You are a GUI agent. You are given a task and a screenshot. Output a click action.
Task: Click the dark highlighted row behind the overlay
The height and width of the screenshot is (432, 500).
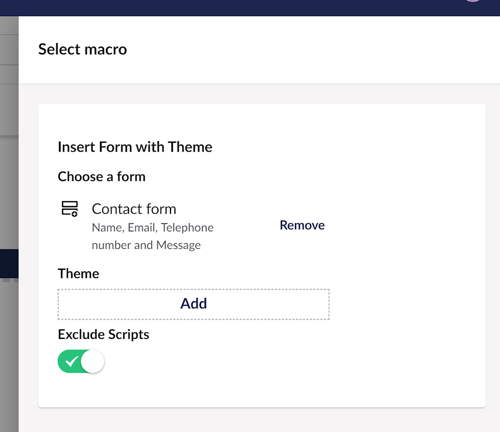point(9,263)
